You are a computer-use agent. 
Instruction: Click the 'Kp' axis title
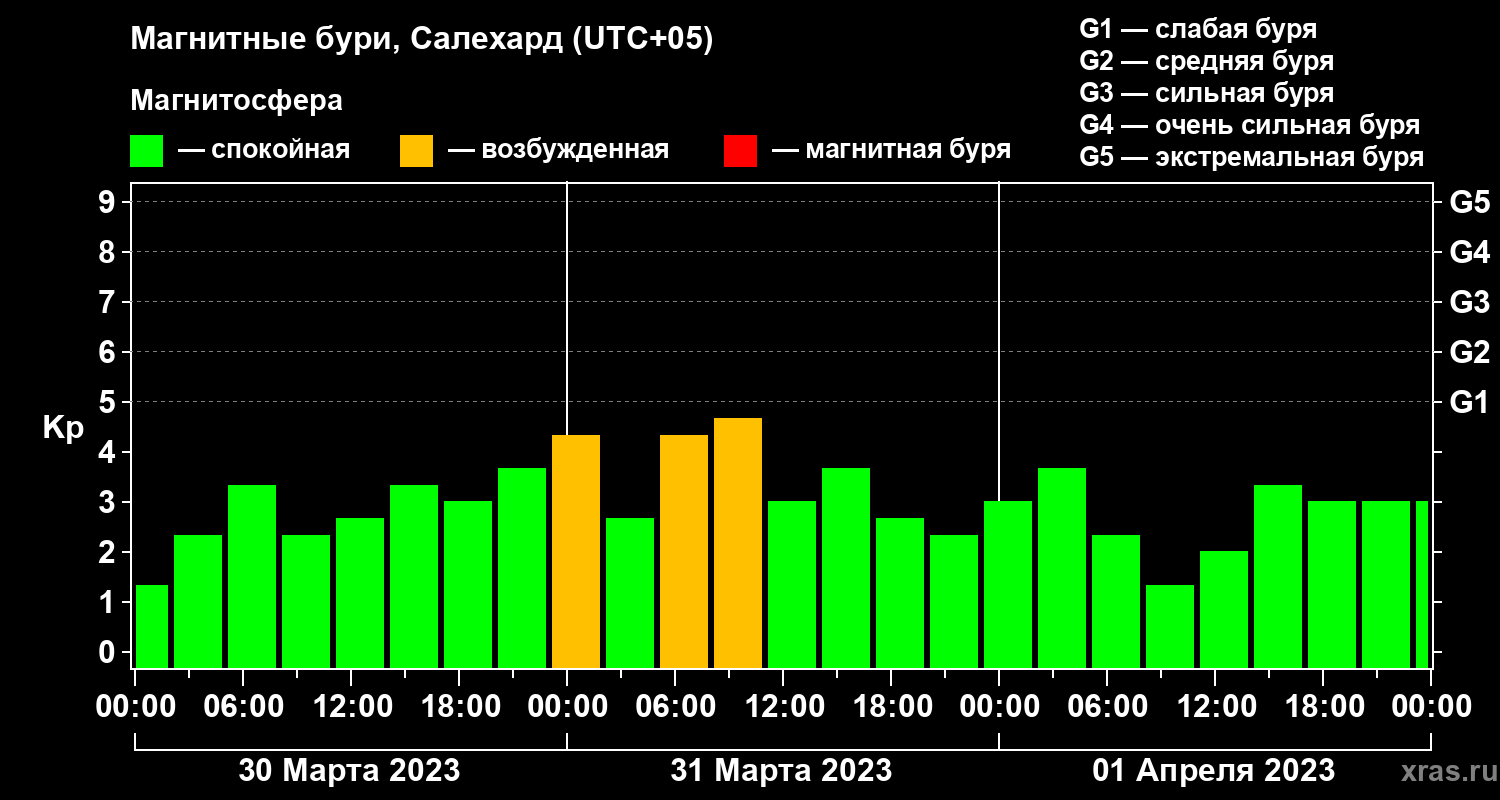point(63,427)
